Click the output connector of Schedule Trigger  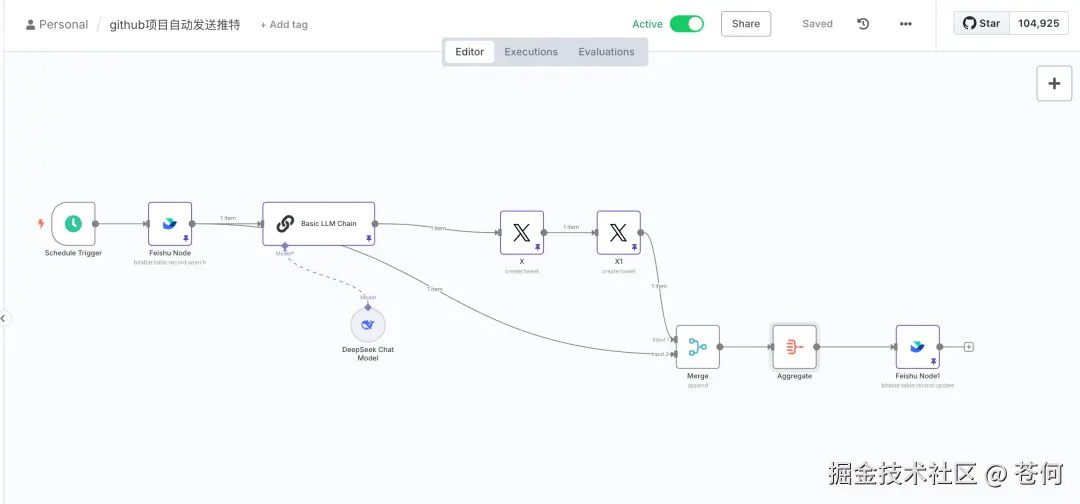(95, 224)
